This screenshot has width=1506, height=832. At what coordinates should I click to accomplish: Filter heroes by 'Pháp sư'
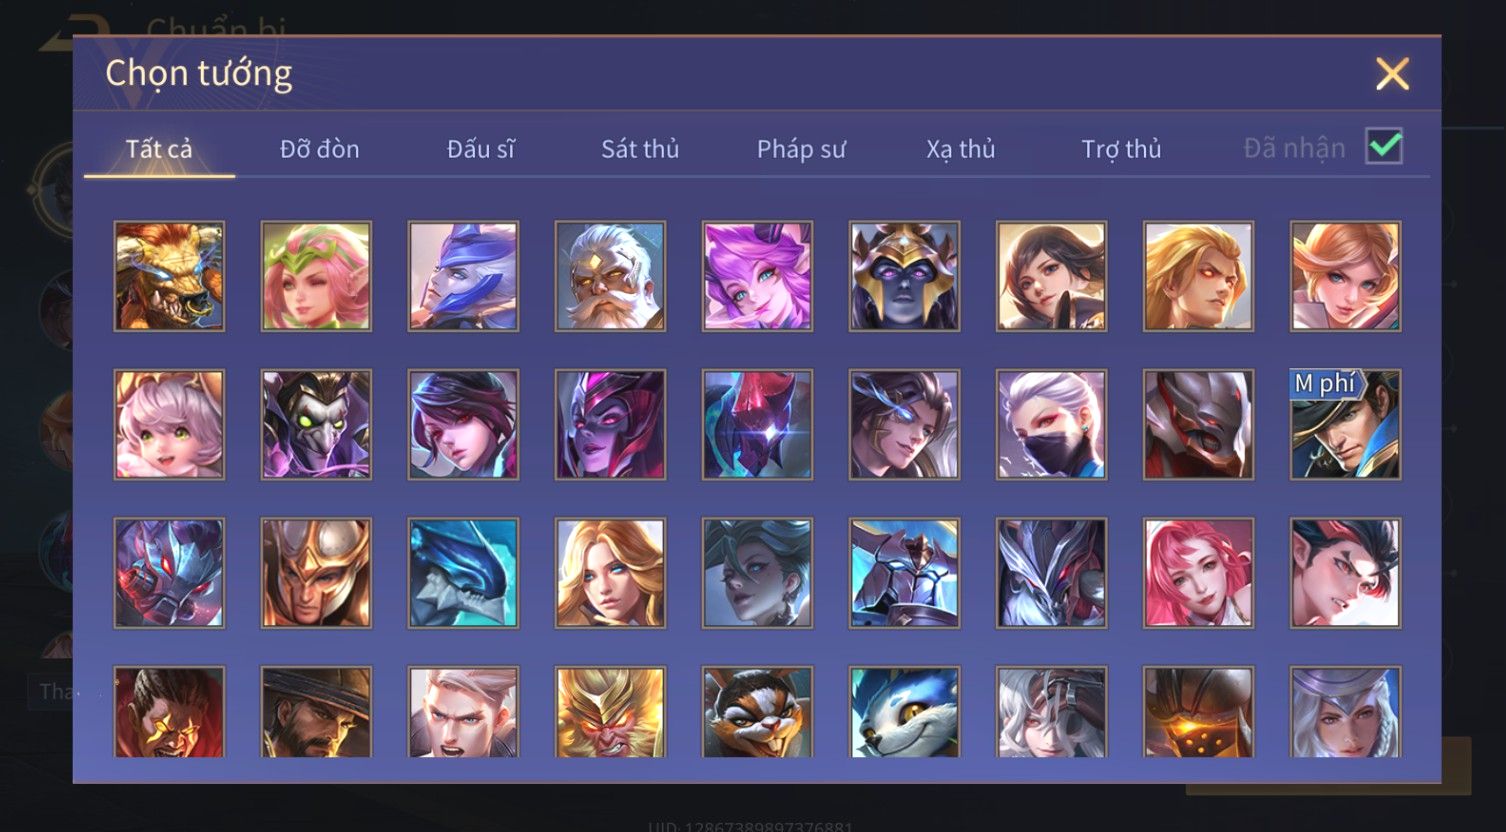coord(801,149)
